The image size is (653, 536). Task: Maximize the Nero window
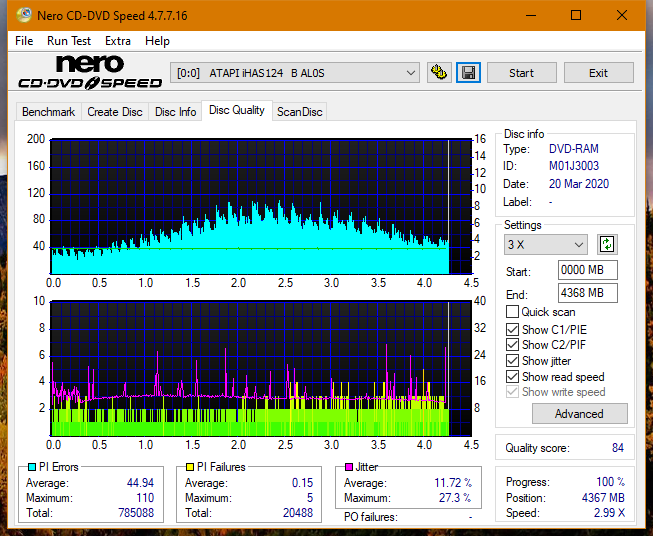click(576, 15)
